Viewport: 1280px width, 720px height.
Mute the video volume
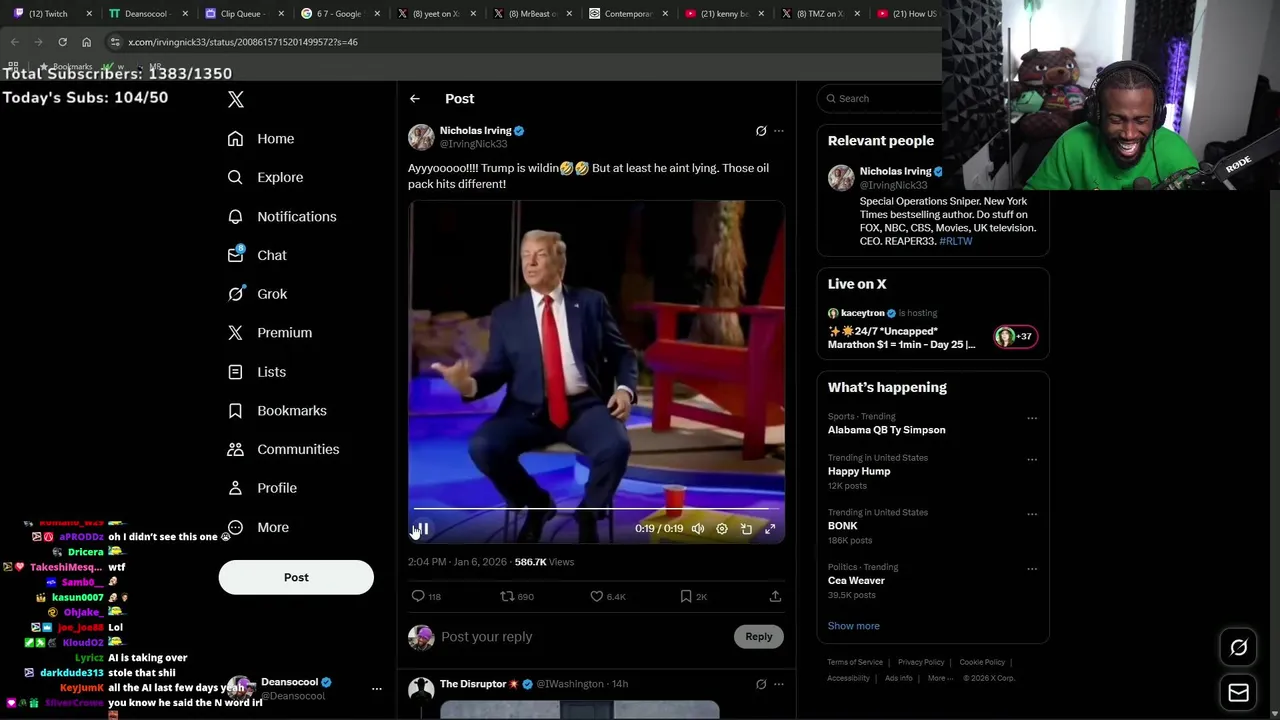698,529
